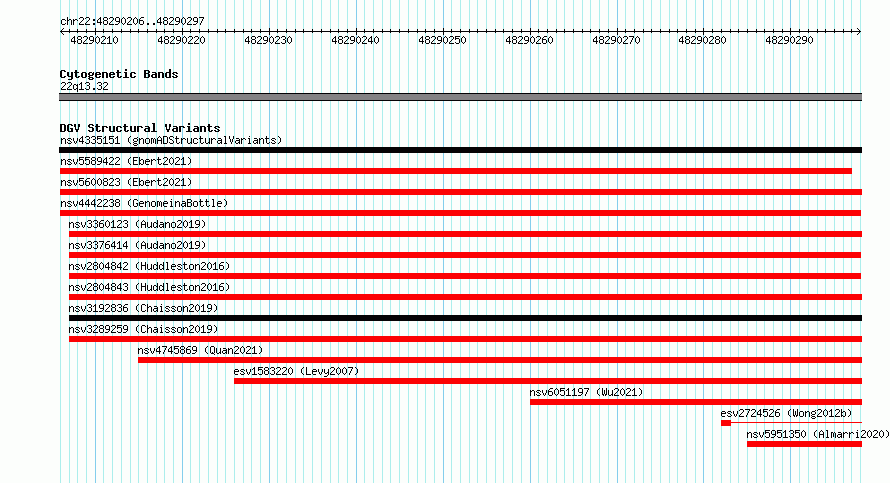Screen dimensions: 890x483
Task: Open nsv3376414 (Audano2019) label
Action: coord(137,245)
